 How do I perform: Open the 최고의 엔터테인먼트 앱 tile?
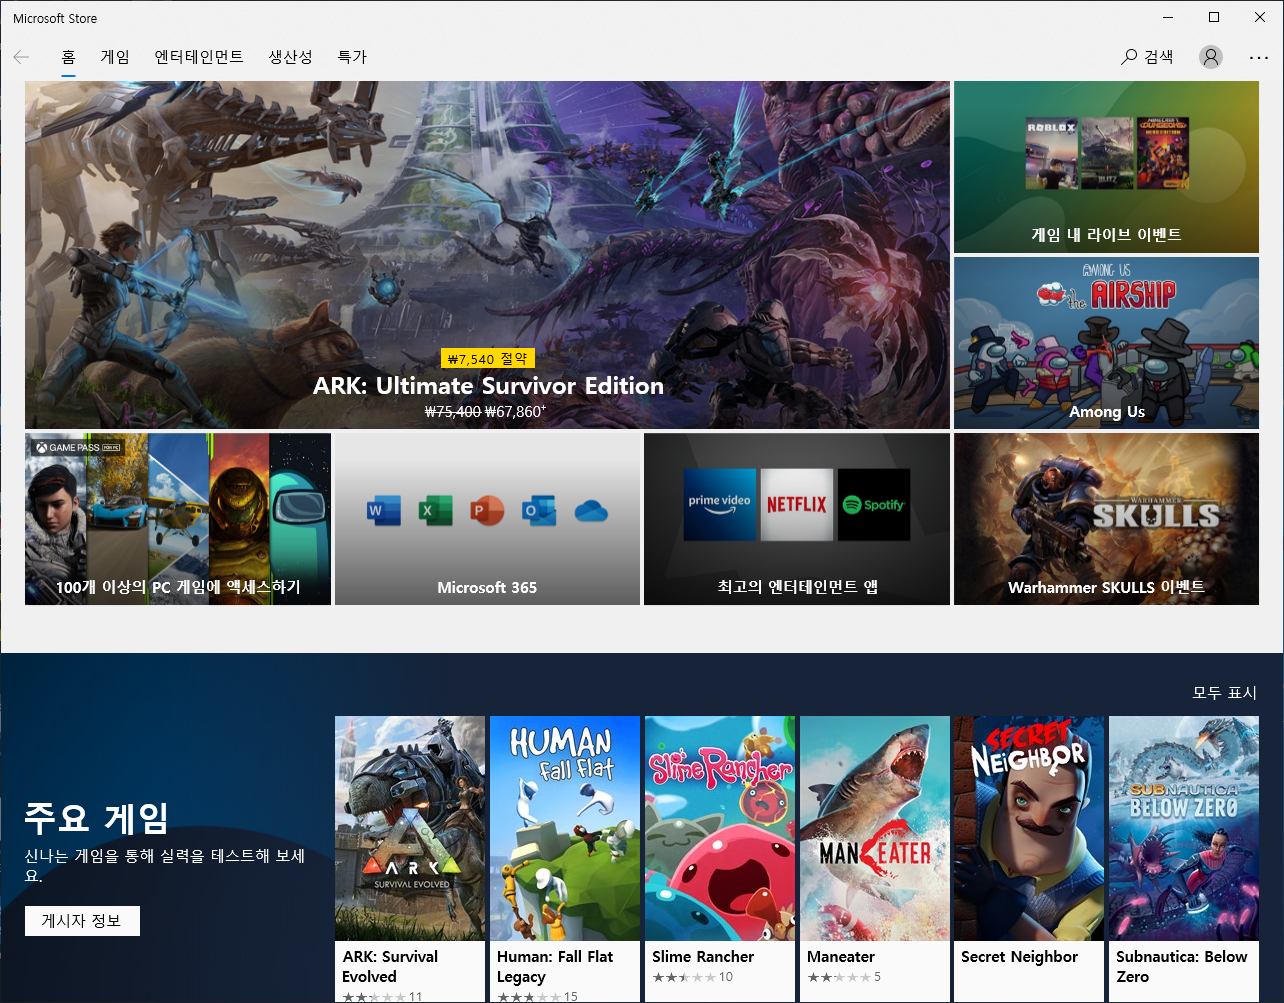pyautogui.click(x=797, y=519)
